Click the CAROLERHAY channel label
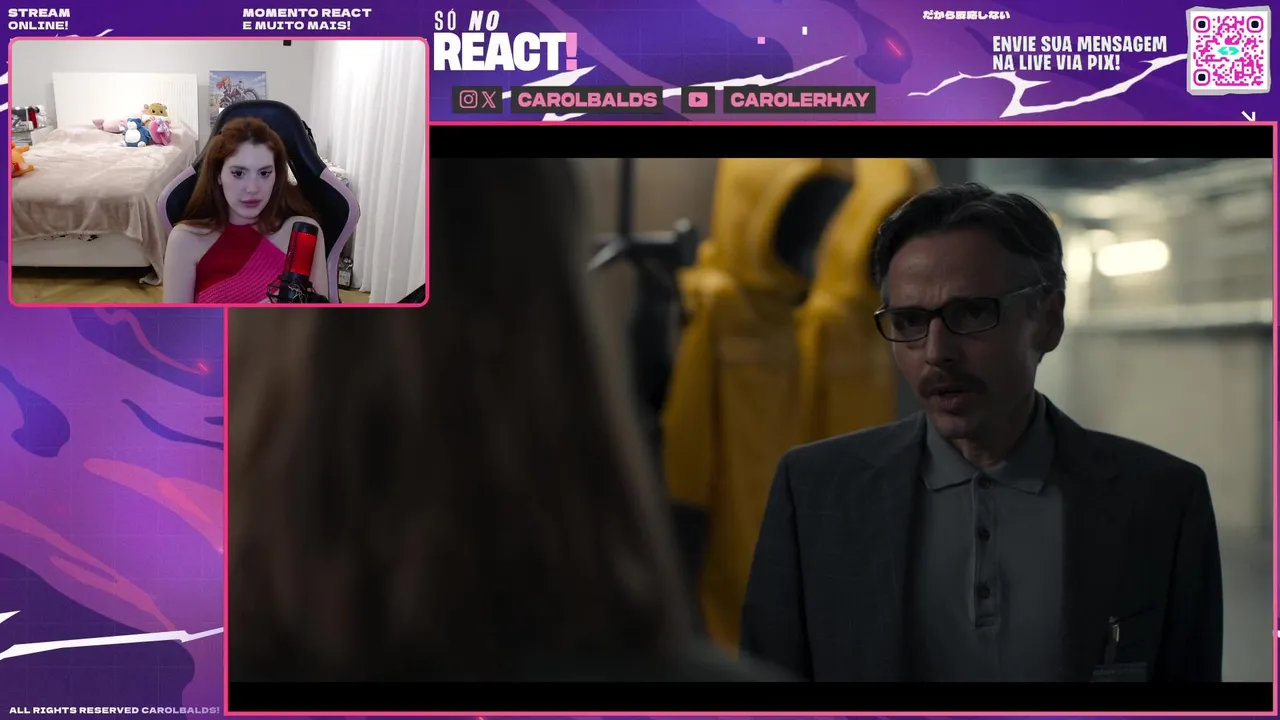Viewport: 1280px width, 720px height. click(799, 99)
